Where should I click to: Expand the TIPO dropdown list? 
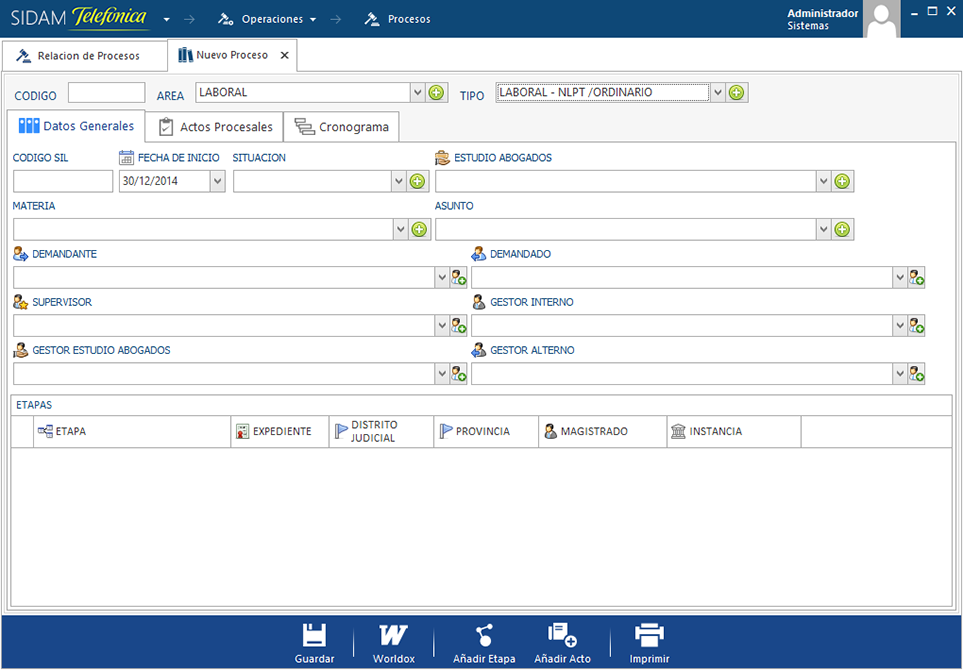717,93
